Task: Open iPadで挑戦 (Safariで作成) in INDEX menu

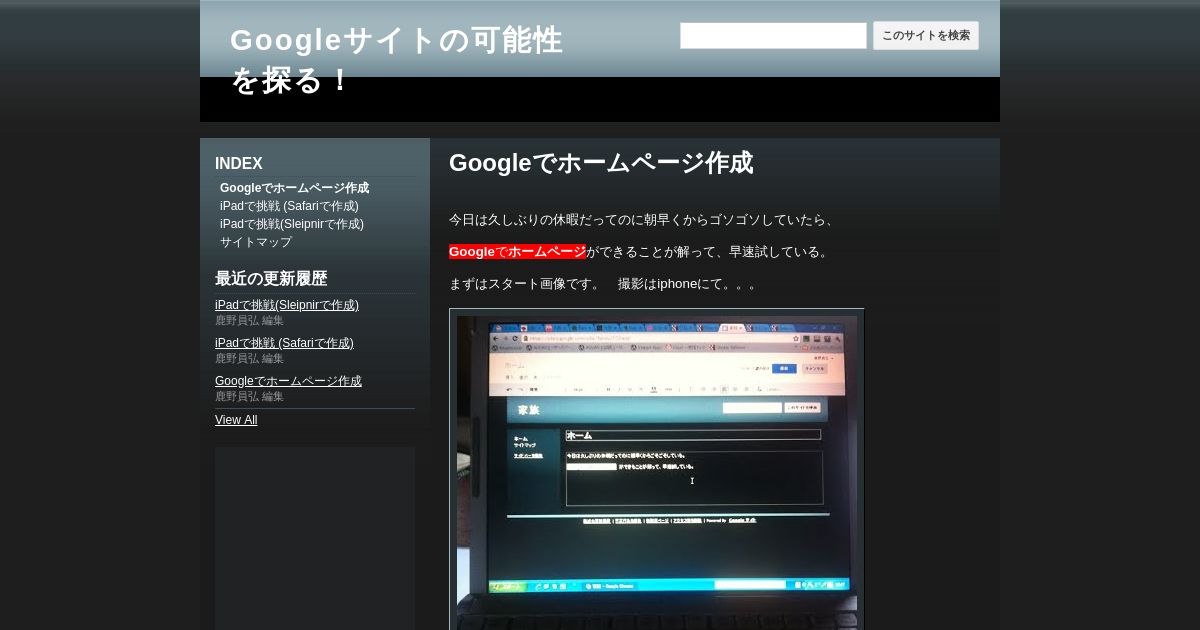Action: pyautogui.click(x=289, y=206)
